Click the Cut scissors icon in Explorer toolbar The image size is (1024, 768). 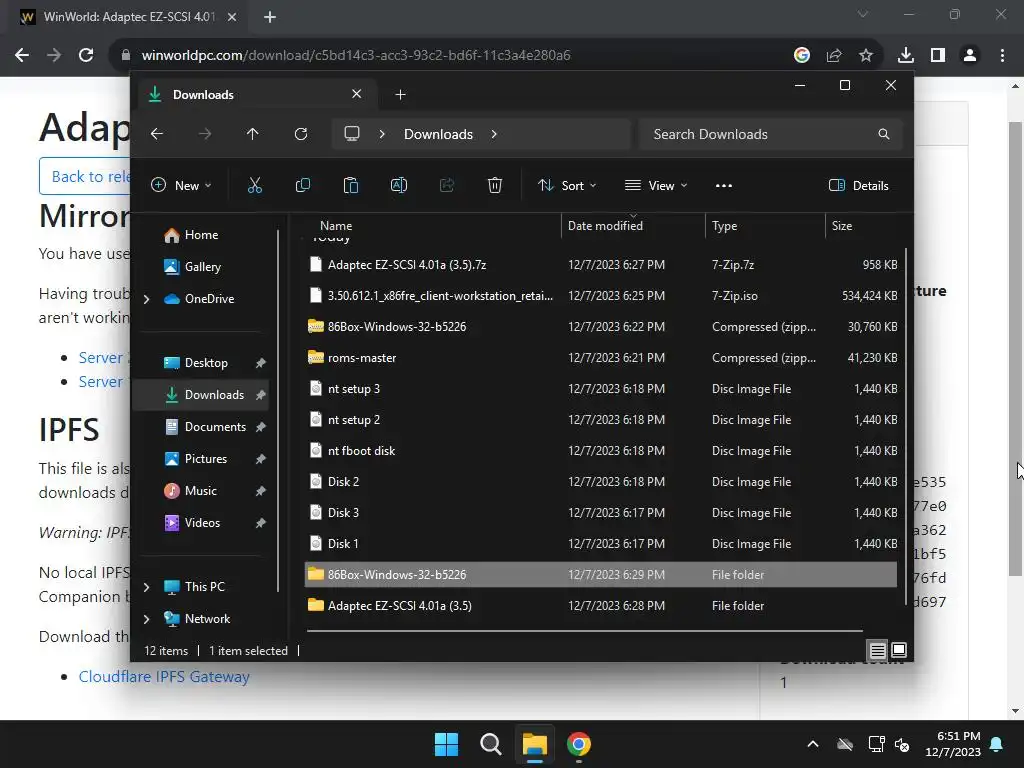255,185
